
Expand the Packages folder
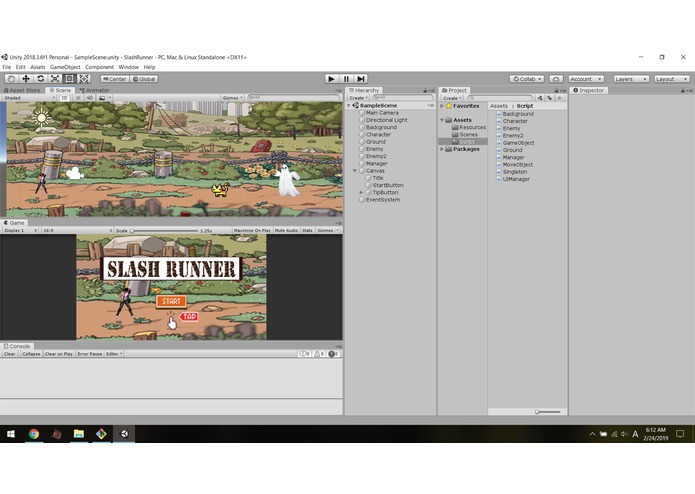(442, 149)
